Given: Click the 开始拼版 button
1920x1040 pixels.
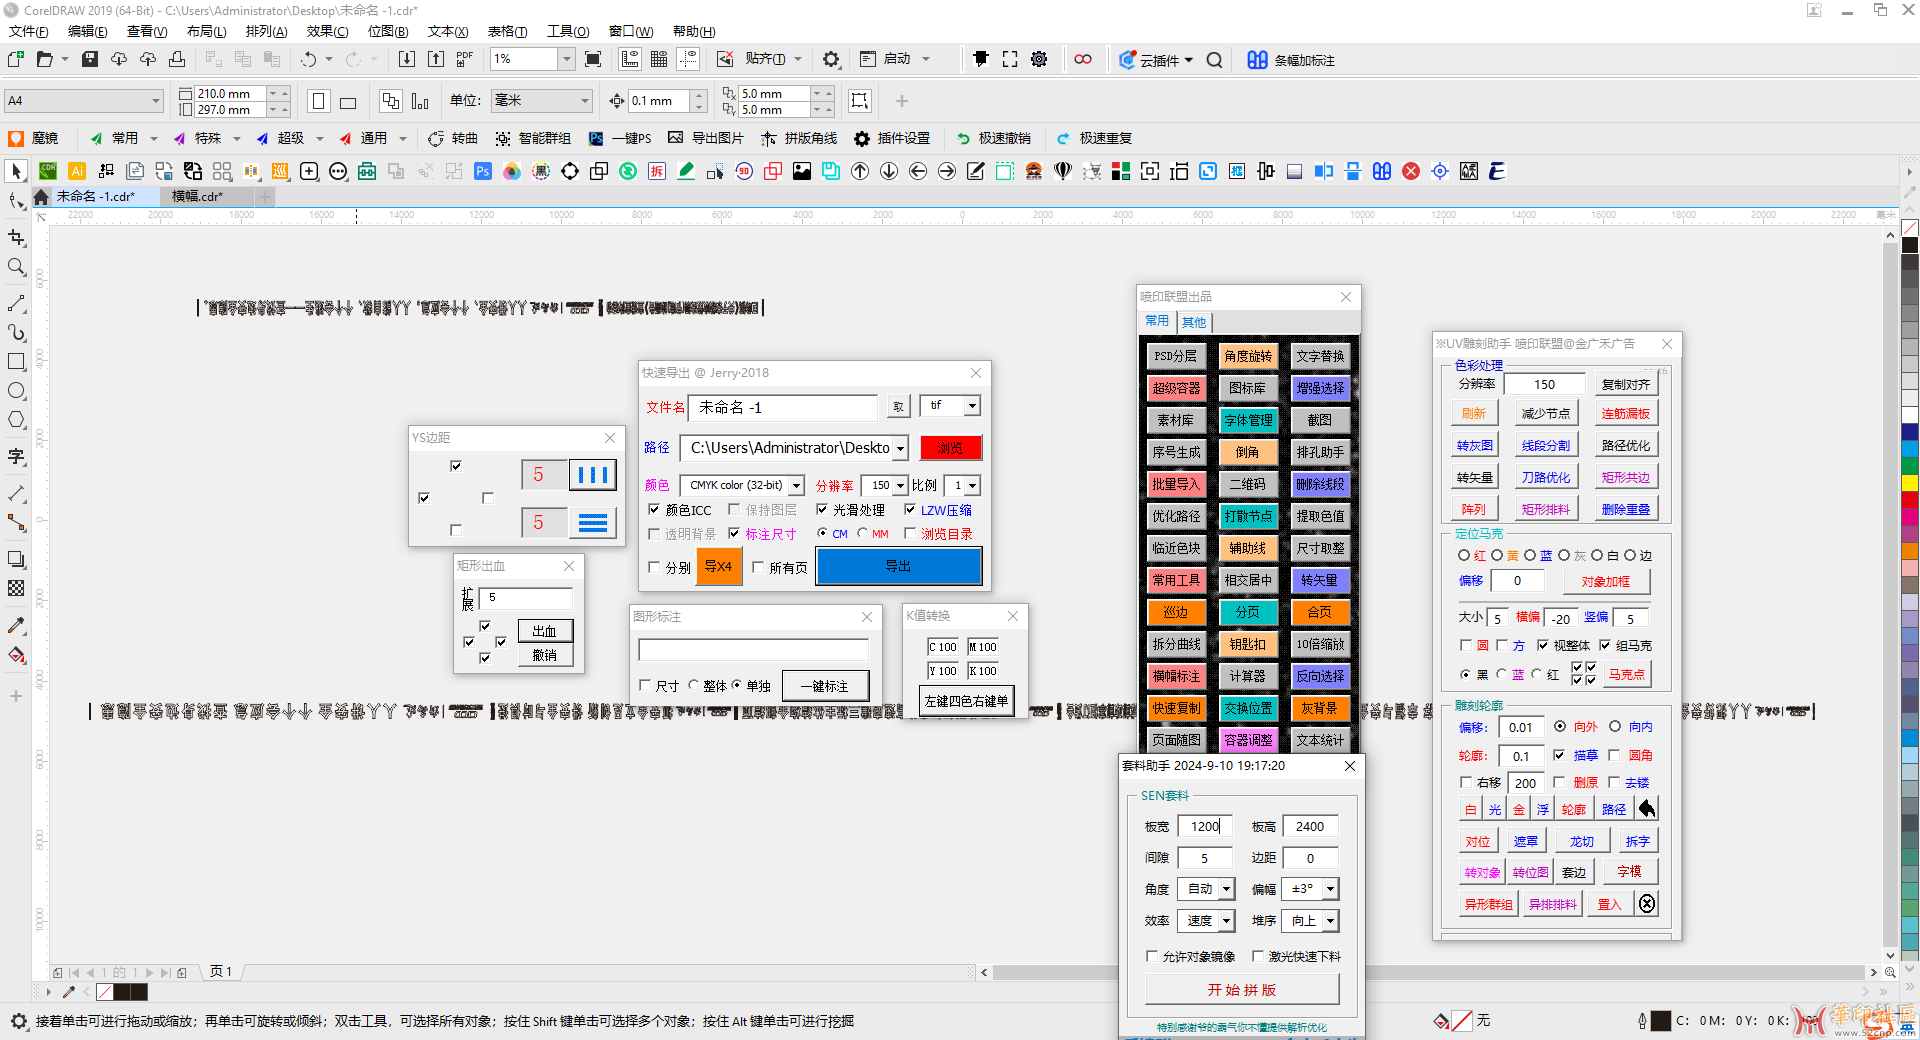Looking at the screenshot, I should pyautogui.click(x=1242, y=989).
